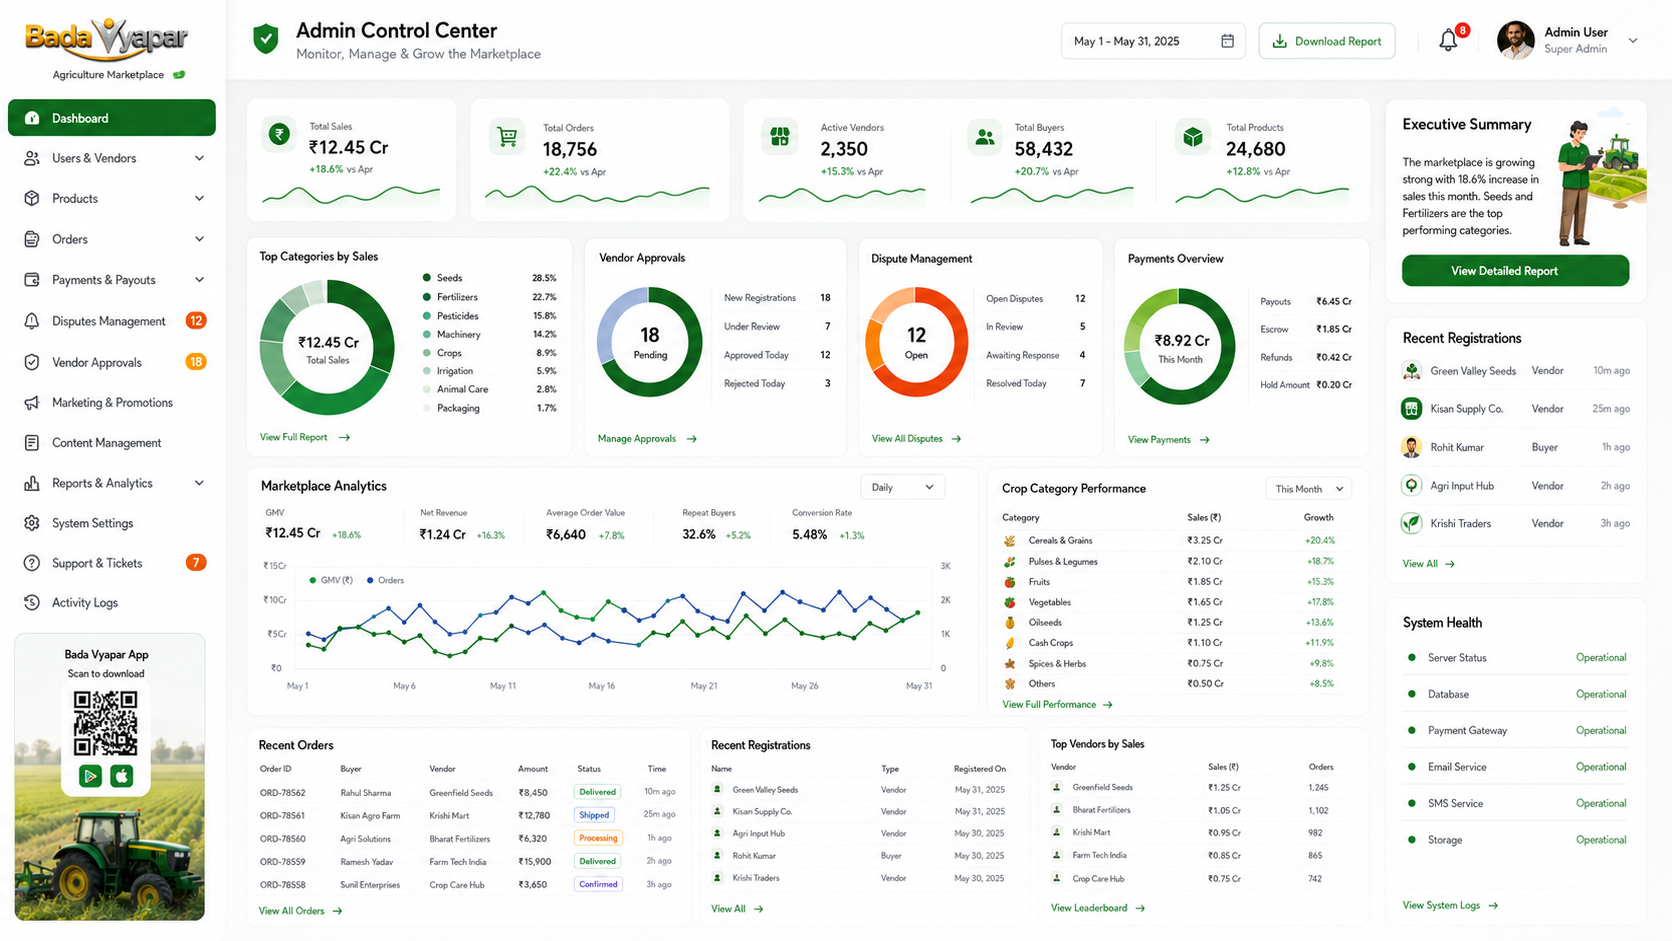1672x941 pixels.
Task: Expand the Users & Vendors menu chevron
Action: click(199, 158)
